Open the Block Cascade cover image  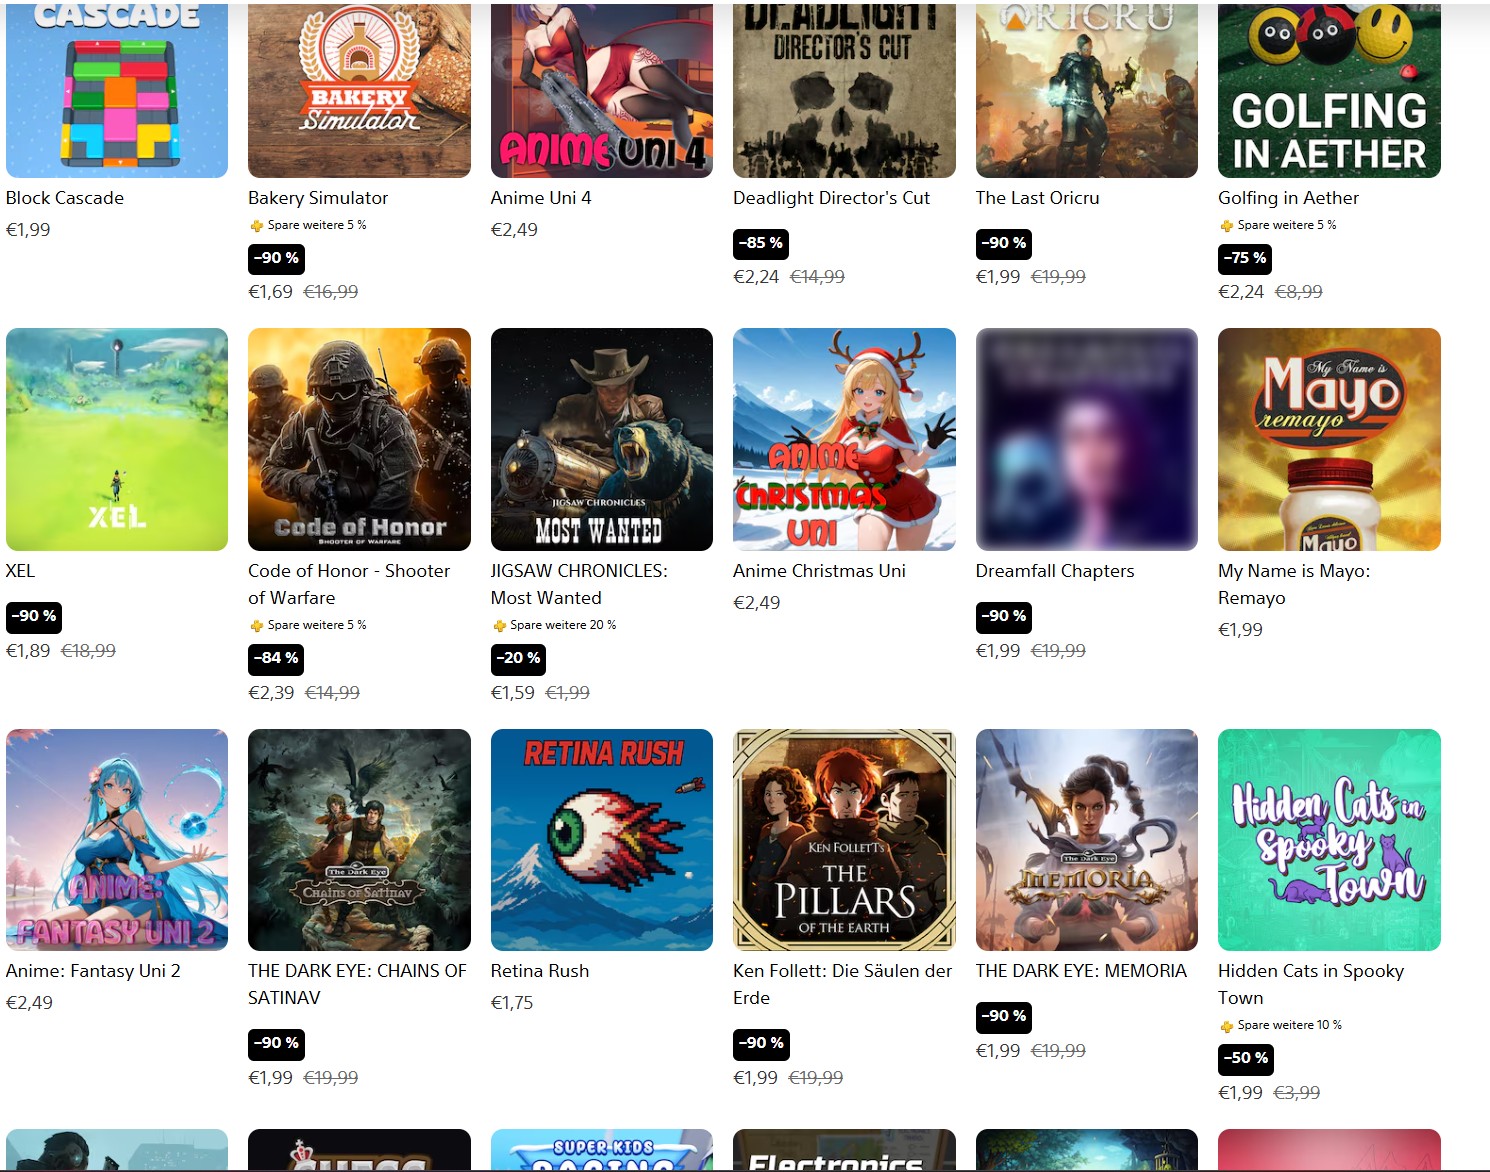[x=117, y=90]
